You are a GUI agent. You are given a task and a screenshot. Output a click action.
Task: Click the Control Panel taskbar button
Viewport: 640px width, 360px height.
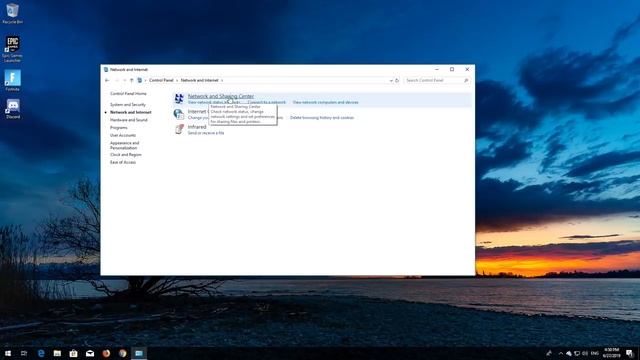(x=139, y=353)
